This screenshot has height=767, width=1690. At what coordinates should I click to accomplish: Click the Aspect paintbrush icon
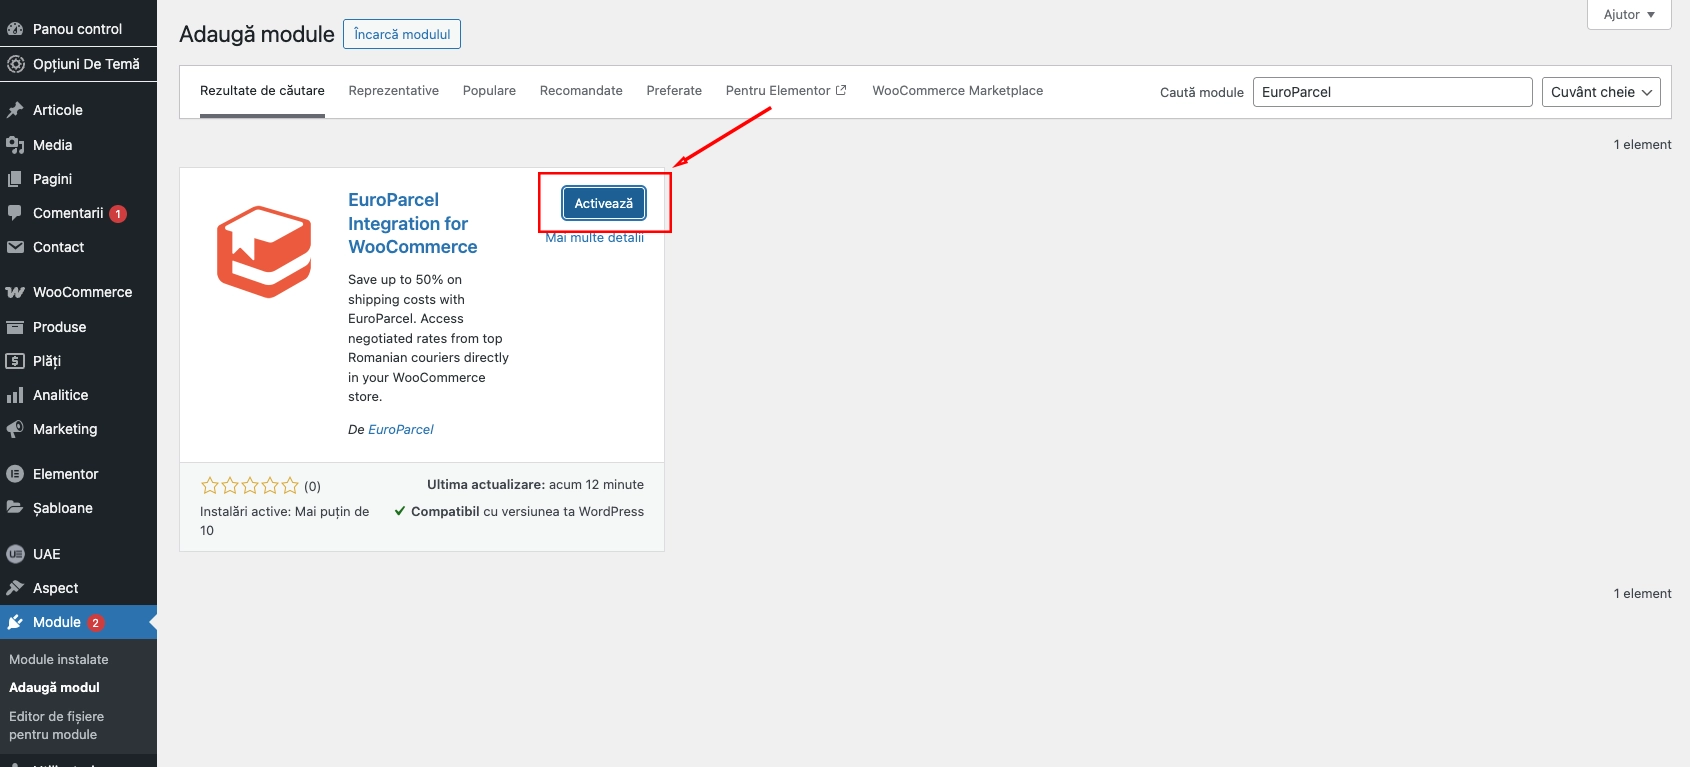15,588
